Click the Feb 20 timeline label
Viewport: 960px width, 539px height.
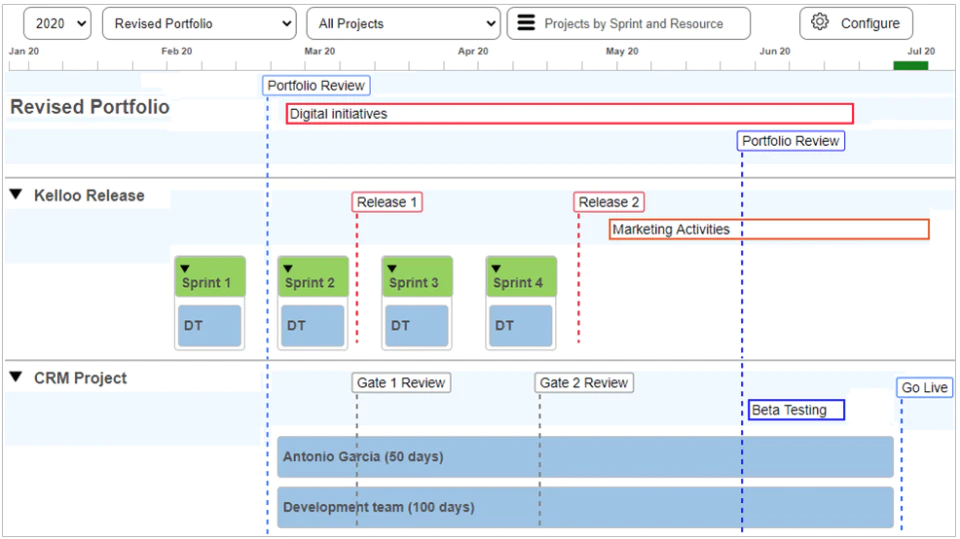[177, 51]
